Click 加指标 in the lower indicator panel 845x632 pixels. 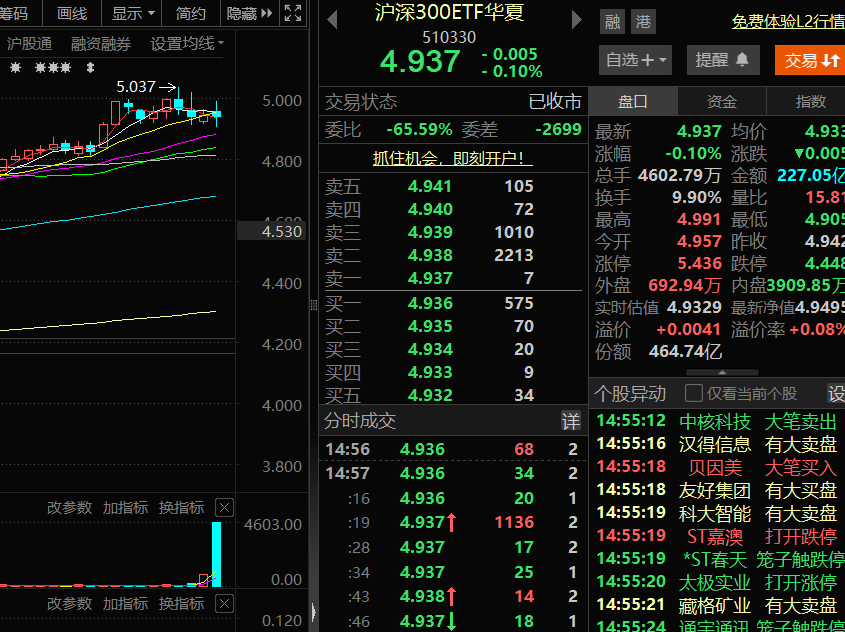click(126, 603)
